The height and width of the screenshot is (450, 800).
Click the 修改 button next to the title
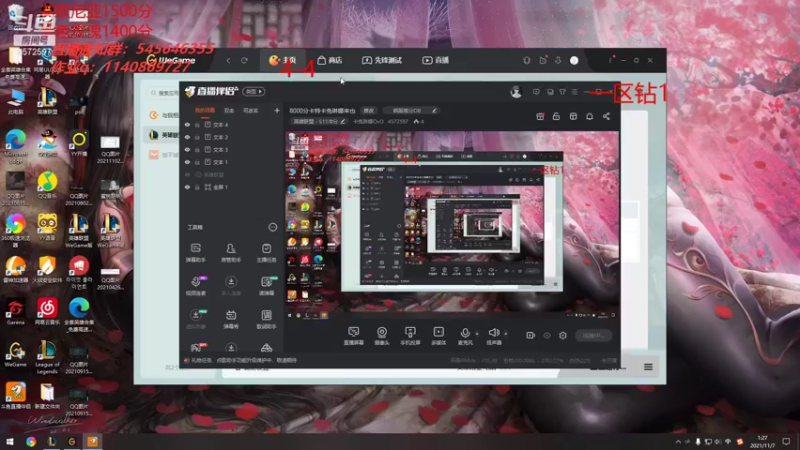coord(368,110)
